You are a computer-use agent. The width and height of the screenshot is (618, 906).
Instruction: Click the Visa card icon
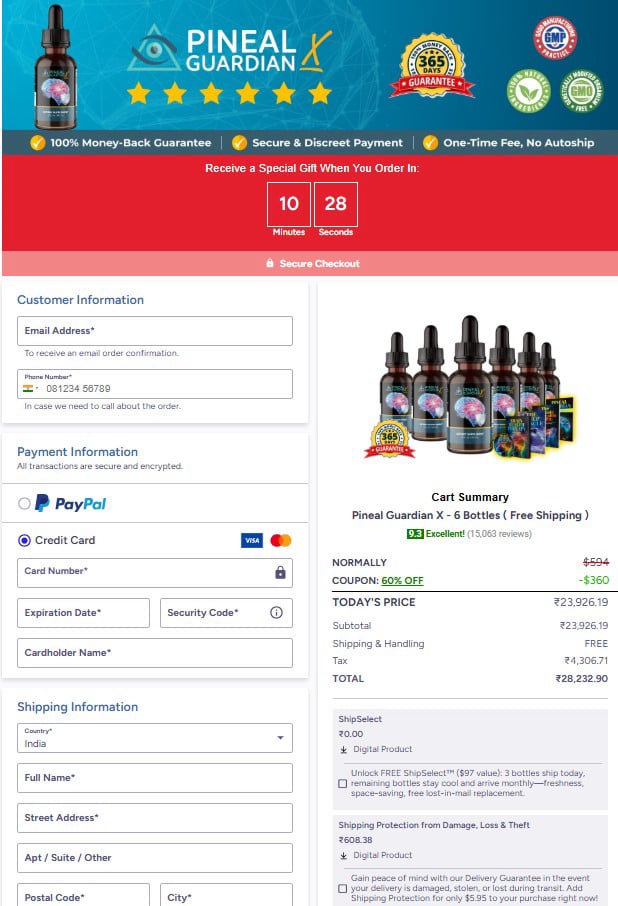click(x=252, y=540)
